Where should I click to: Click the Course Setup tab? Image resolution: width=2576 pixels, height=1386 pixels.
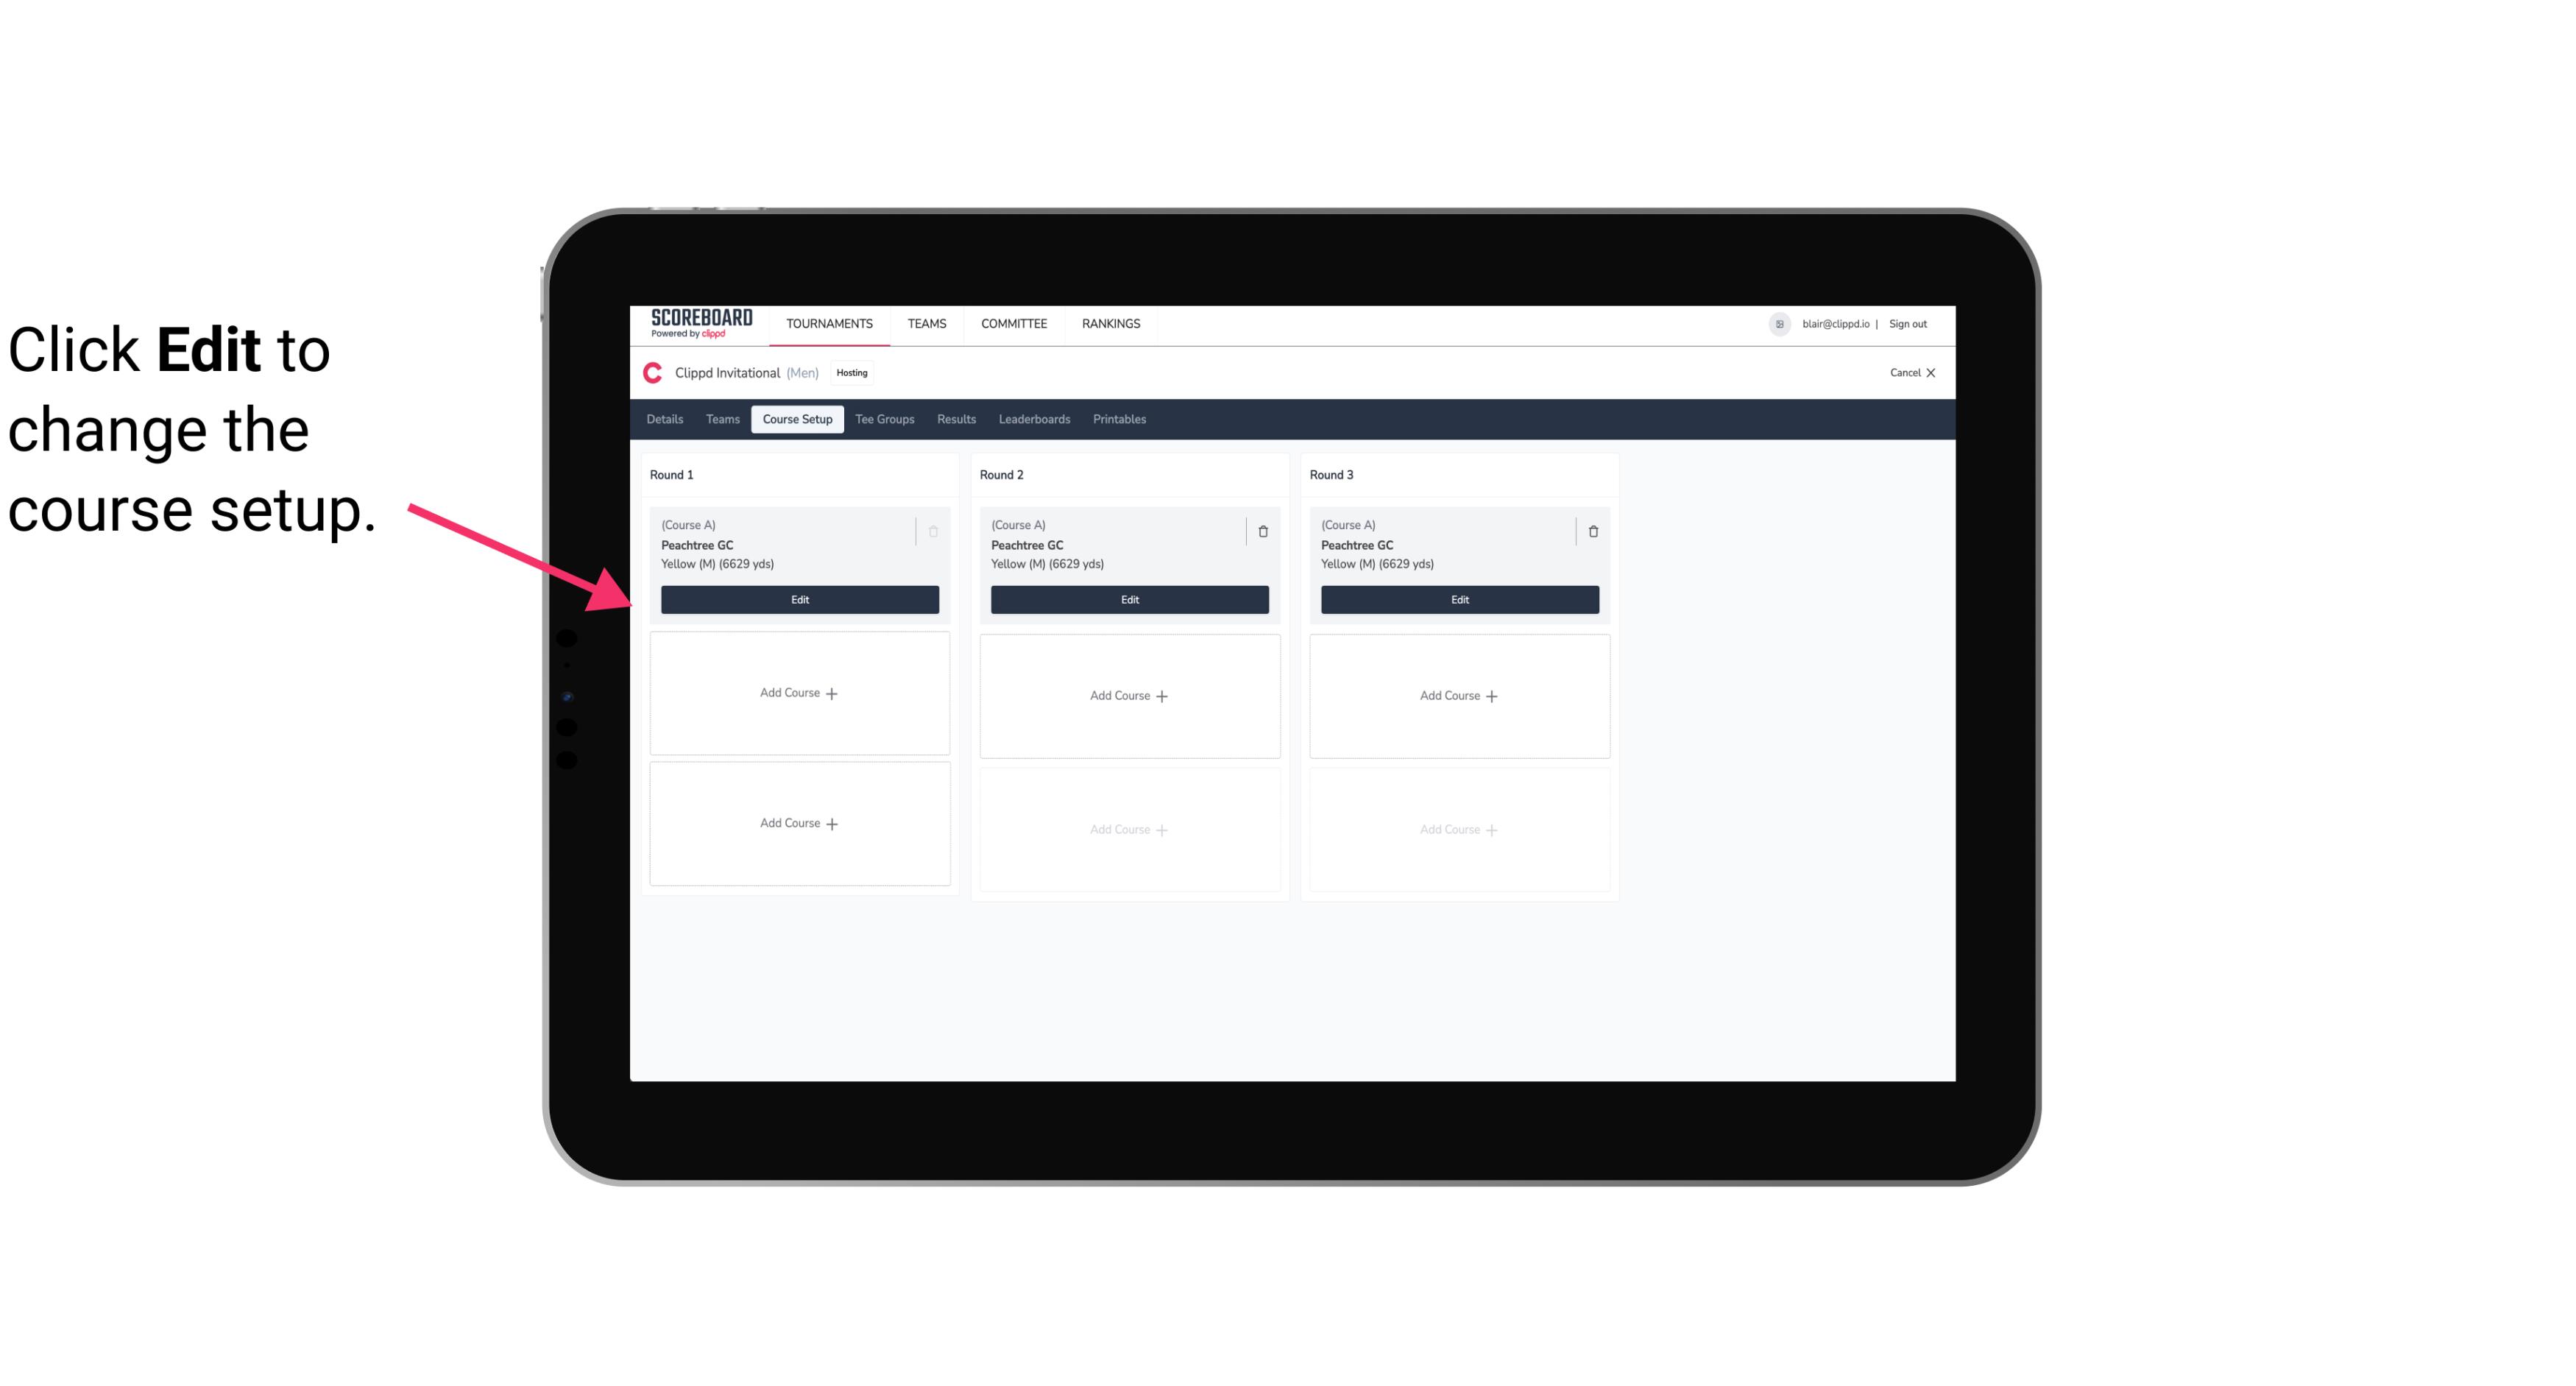(x=796, y=418)
